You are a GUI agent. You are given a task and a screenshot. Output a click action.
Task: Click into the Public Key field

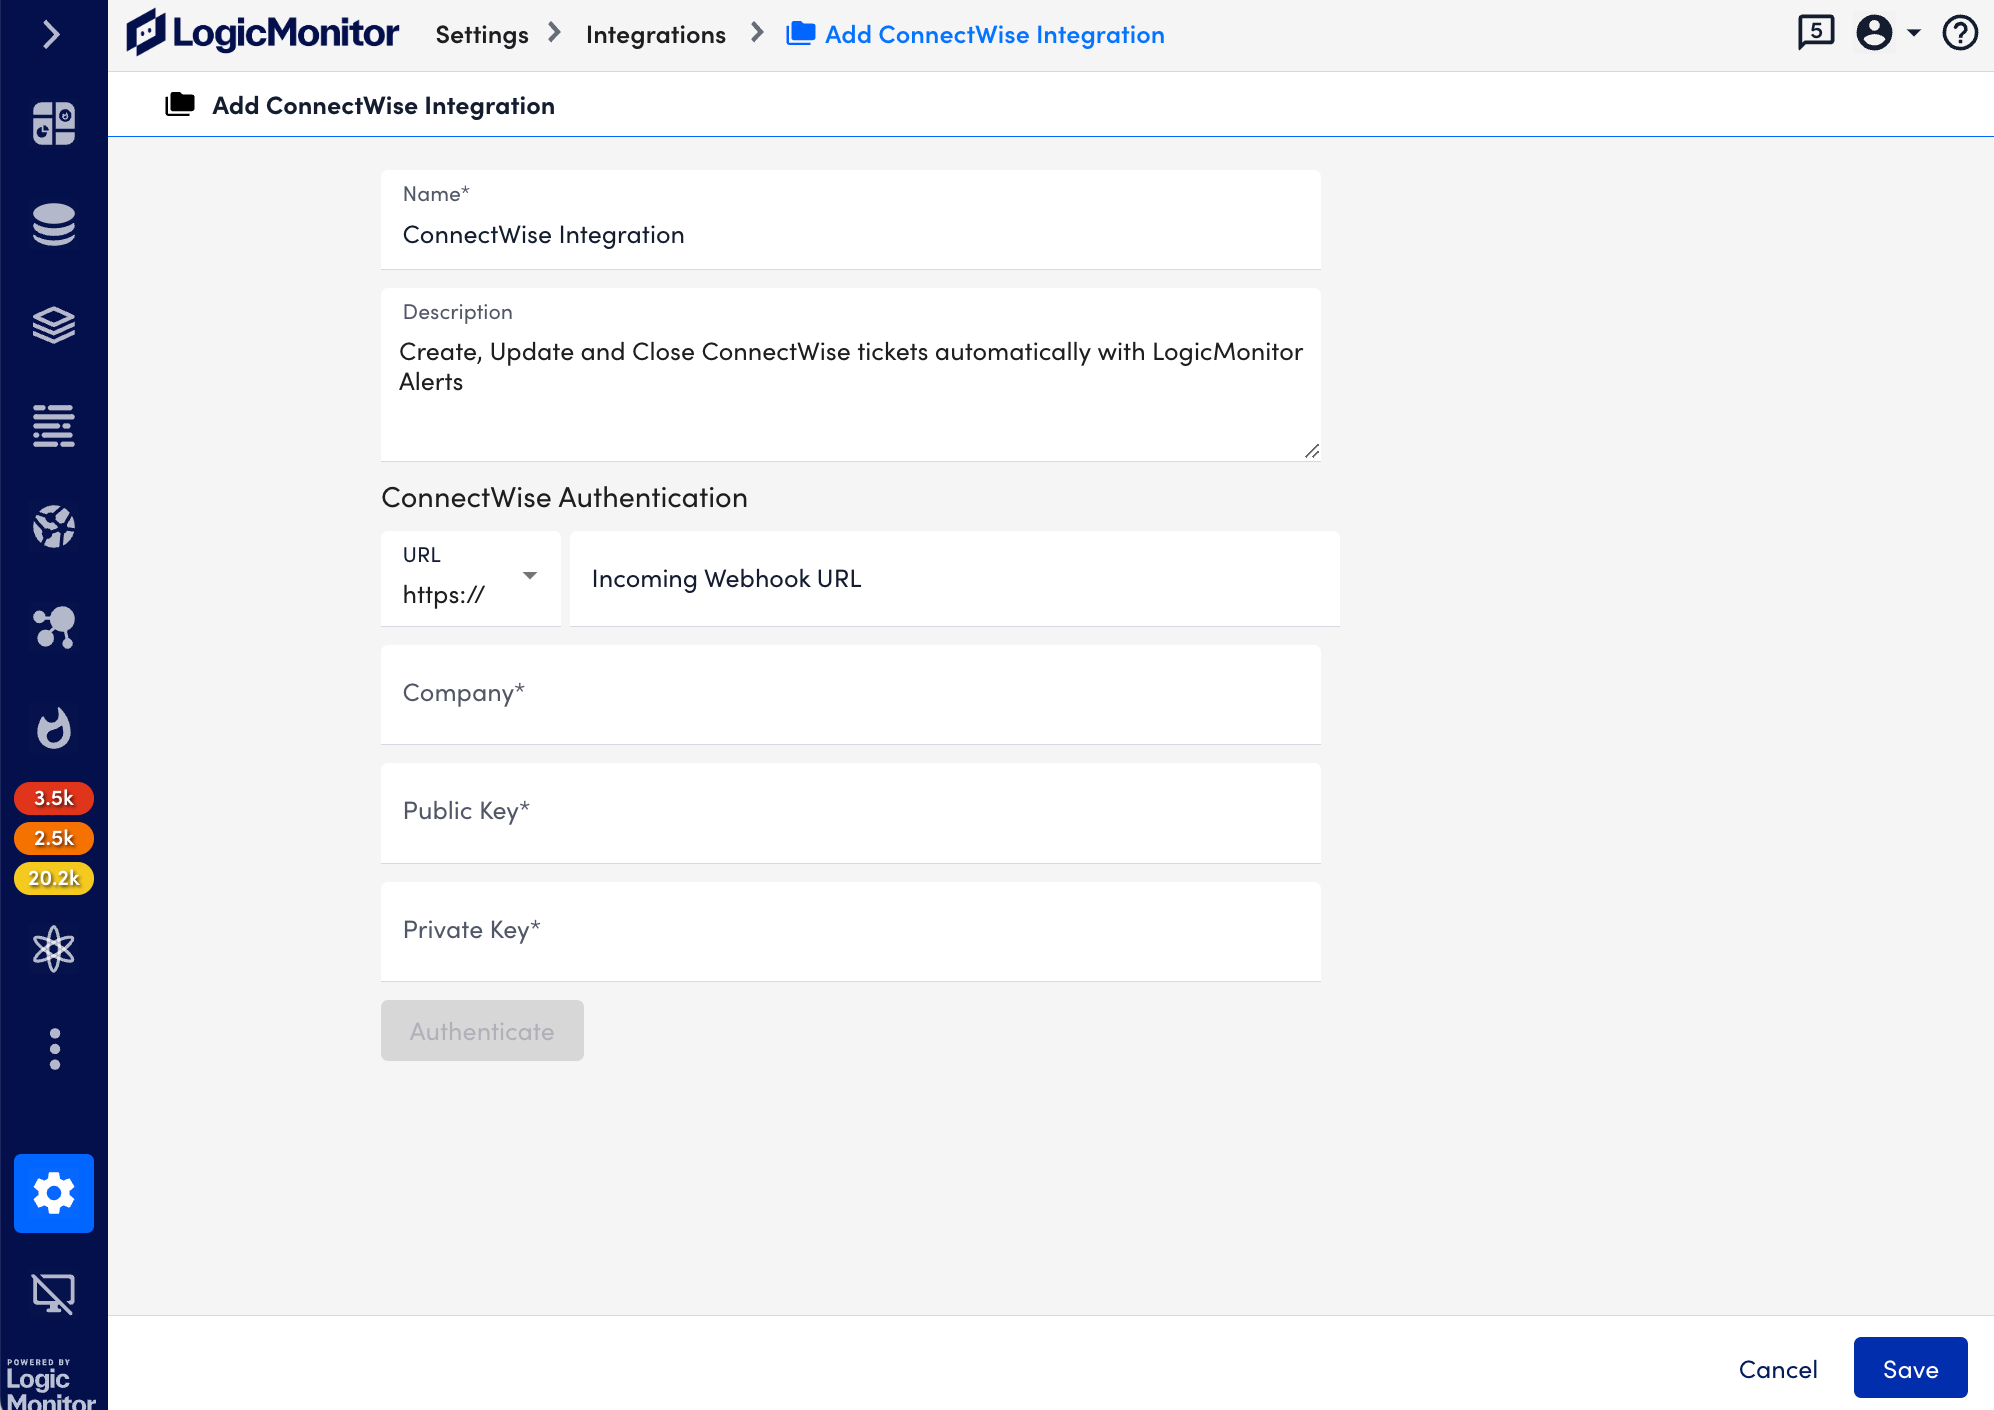click(850, 812)
